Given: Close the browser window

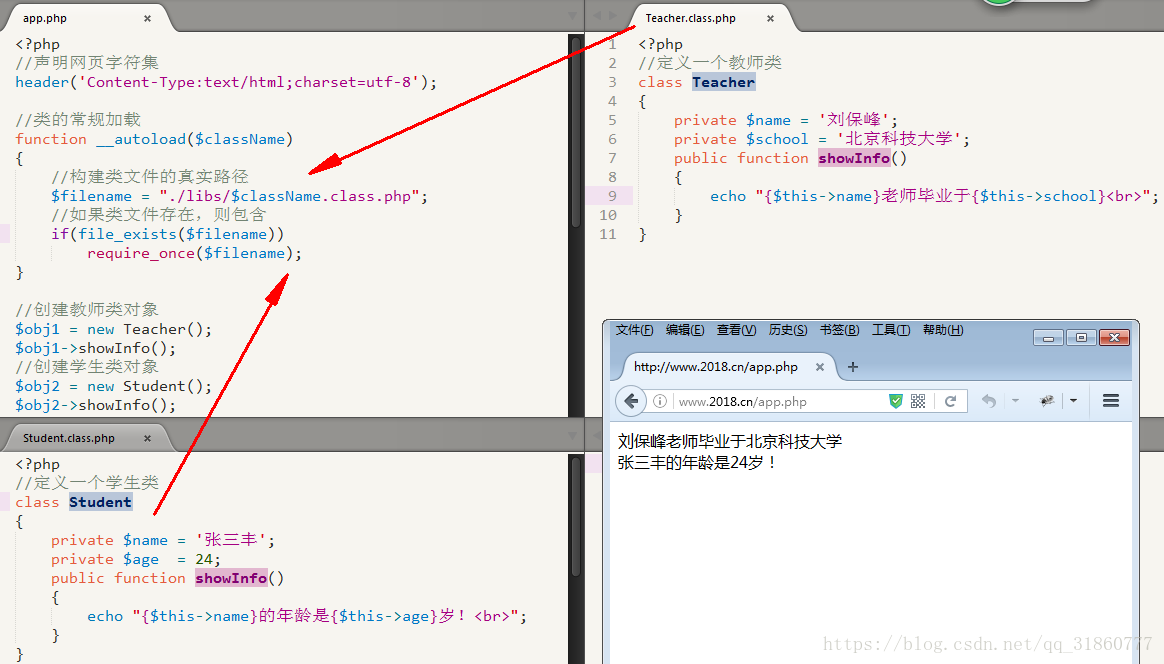Looking at the screenshot, I should pos(1114,338).
